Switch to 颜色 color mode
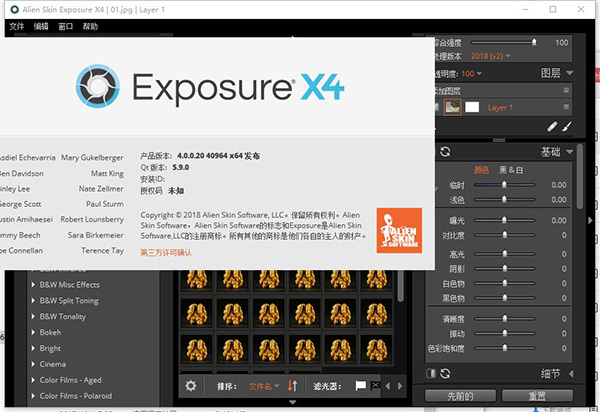Image resolution: width=600 pixels, height=412 pixels. coord(482,170)
